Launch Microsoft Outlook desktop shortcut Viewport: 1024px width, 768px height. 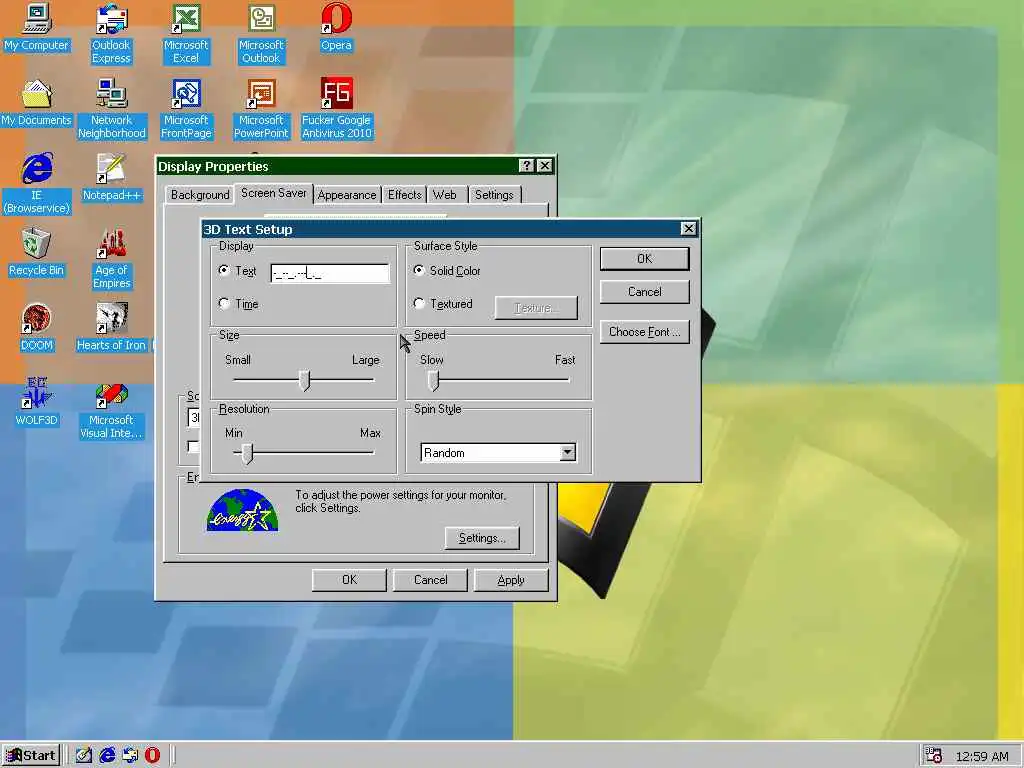point(261,34)
